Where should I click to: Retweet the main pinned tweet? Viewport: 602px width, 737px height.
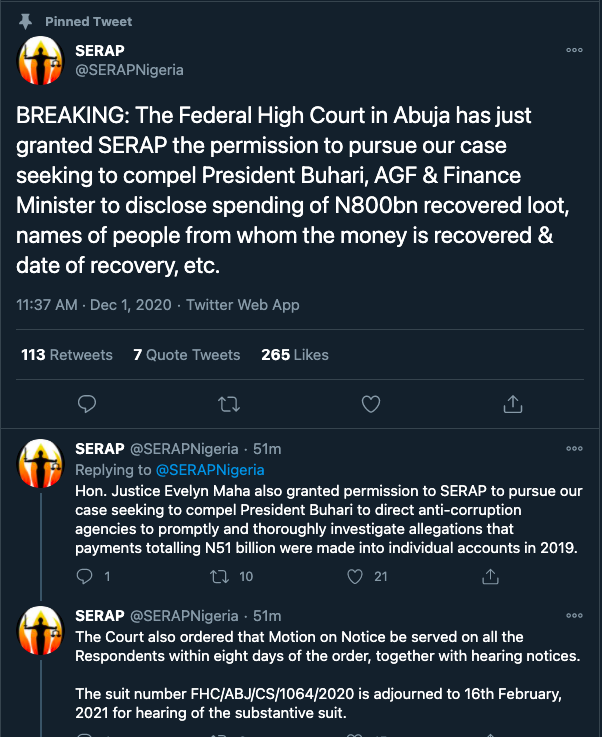click(229, 404)
